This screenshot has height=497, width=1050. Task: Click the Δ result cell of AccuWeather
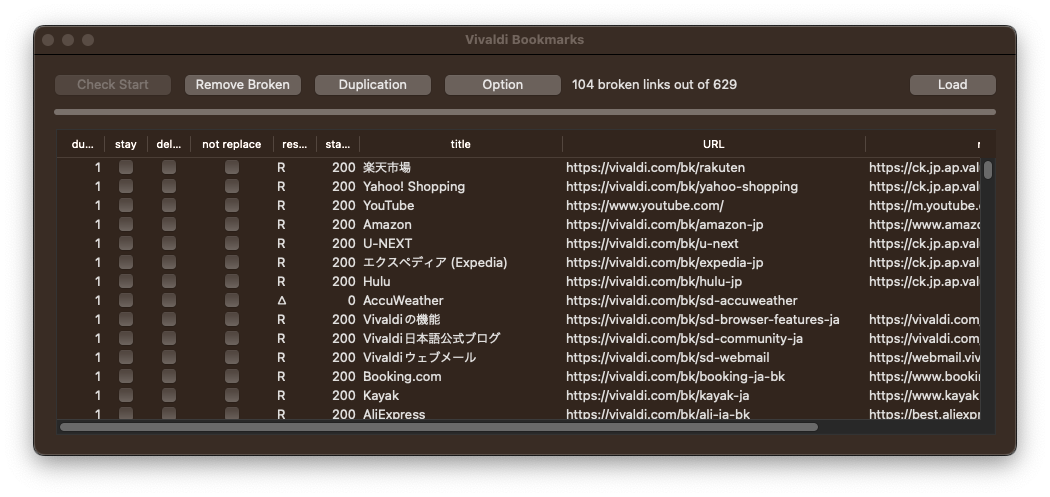[281, 301]
